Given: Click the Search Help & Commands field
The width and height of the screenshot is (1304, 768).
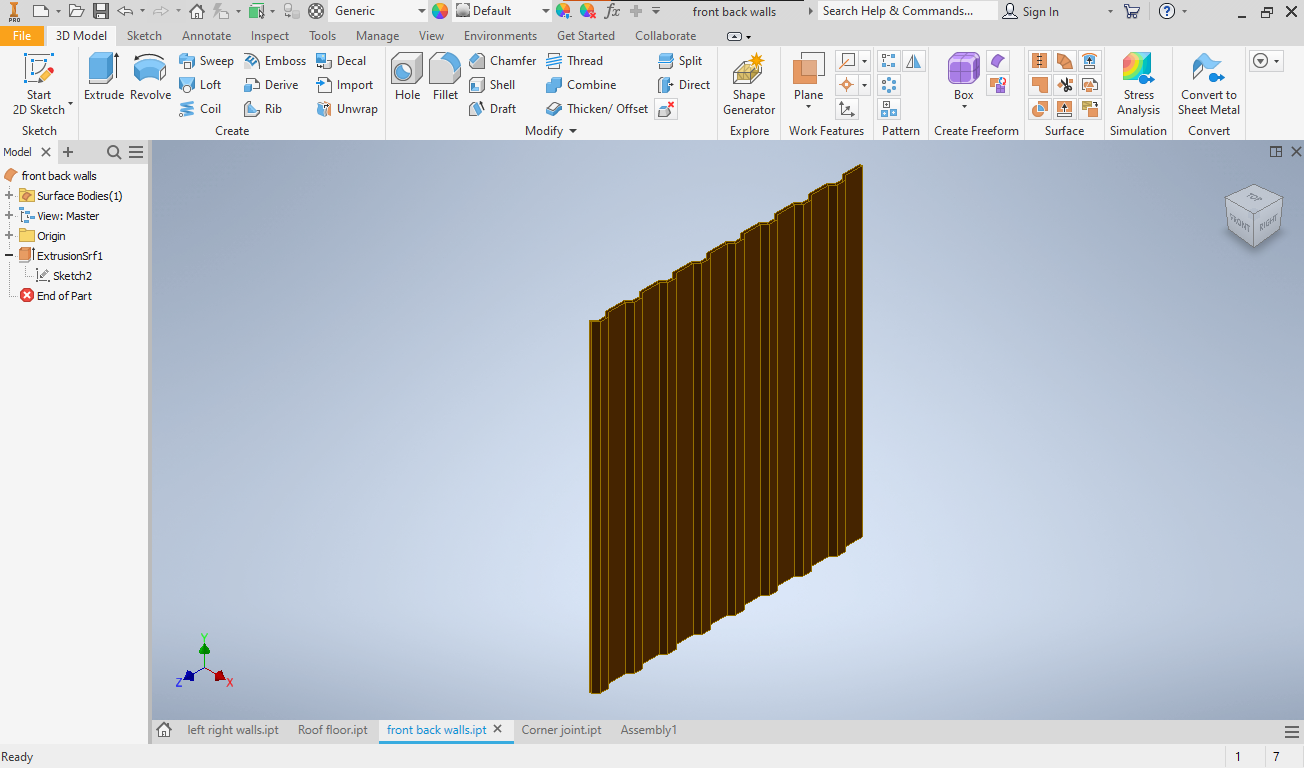Looking at the screenshot, I should tap(907, 11).
